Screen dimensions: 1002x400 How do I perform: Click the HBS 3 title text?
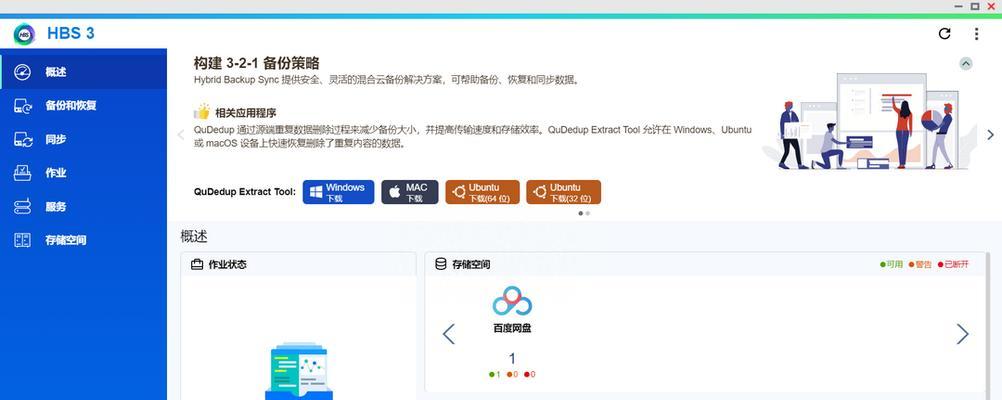tap(71, 33)
